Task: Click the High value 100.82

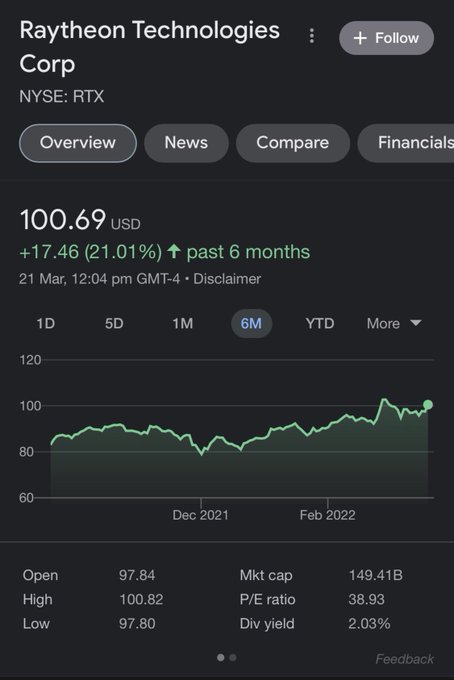Action: (x=141, y=600)
